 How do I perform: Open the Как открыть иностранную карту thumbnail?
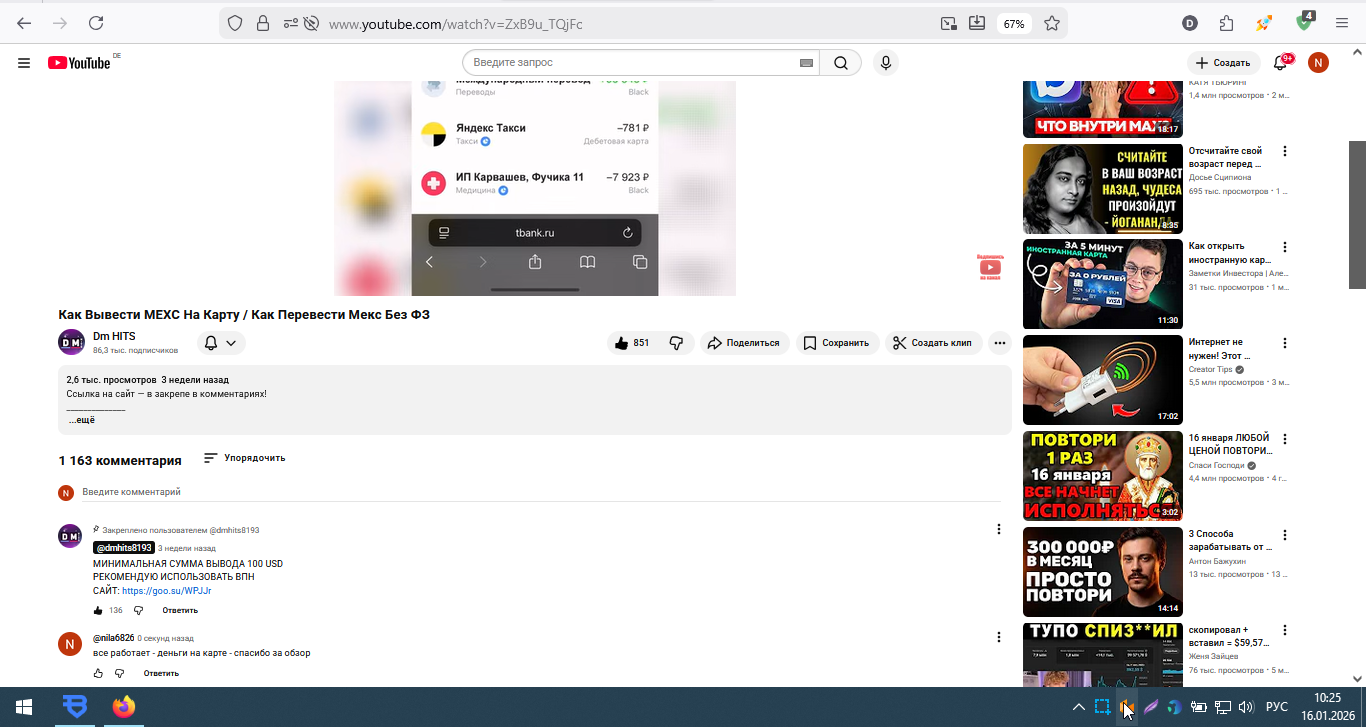coord(1103,284)
